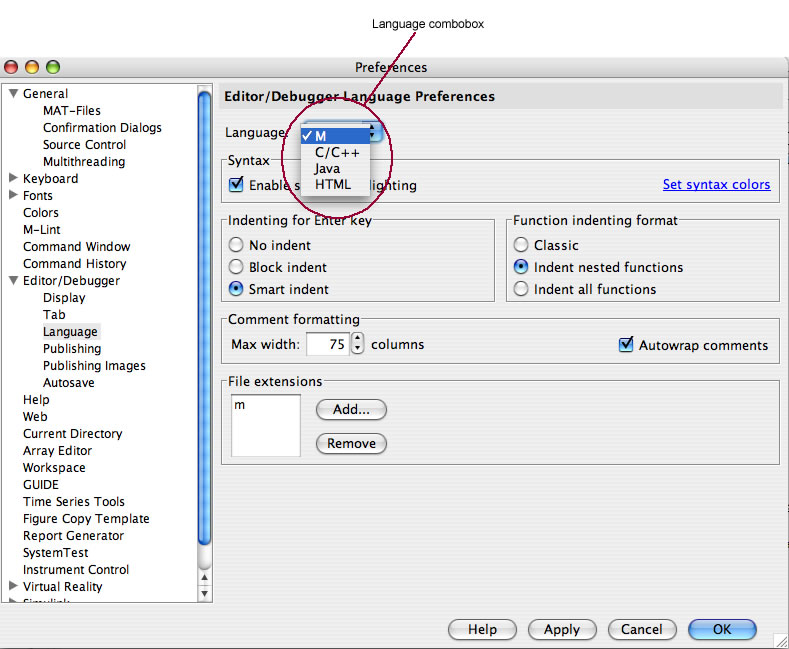Click the Max width stepper arrows
The height and width of the screenshot is (649, 789).
pyautogui.click(x=358, y=344)
